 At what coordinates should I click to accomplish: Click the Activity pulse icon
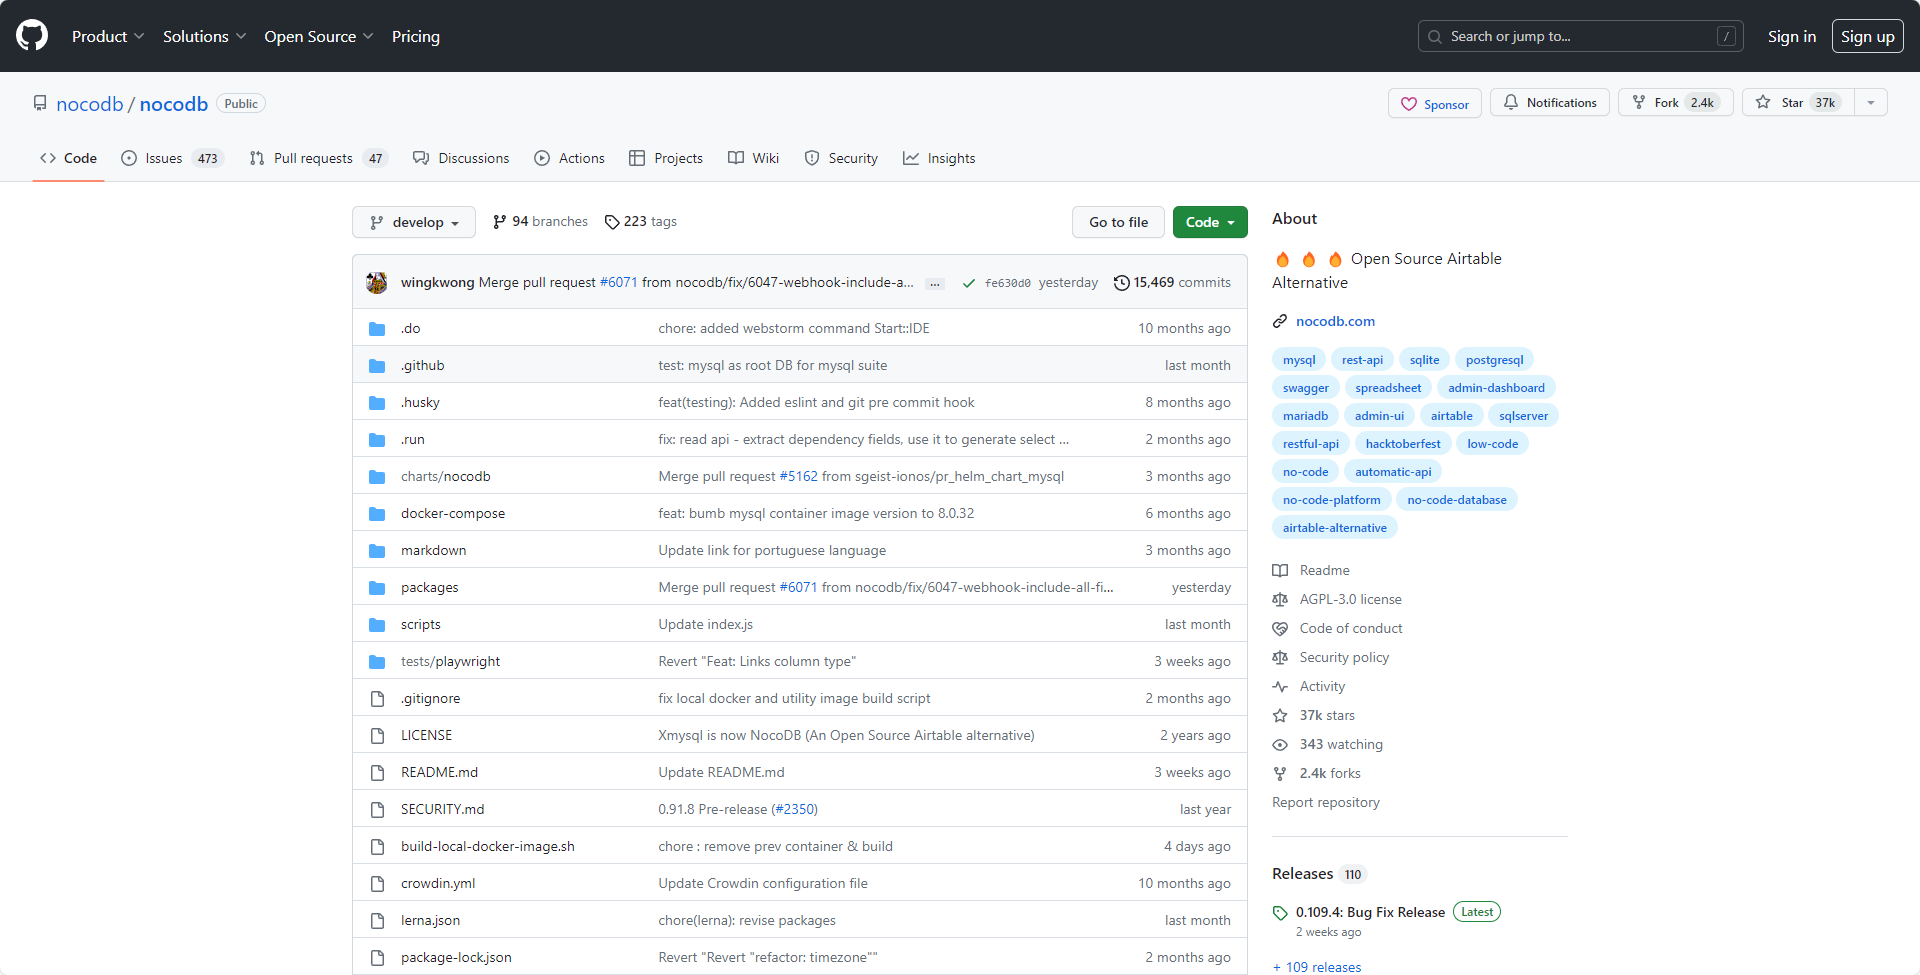[x=1280, y=687]
